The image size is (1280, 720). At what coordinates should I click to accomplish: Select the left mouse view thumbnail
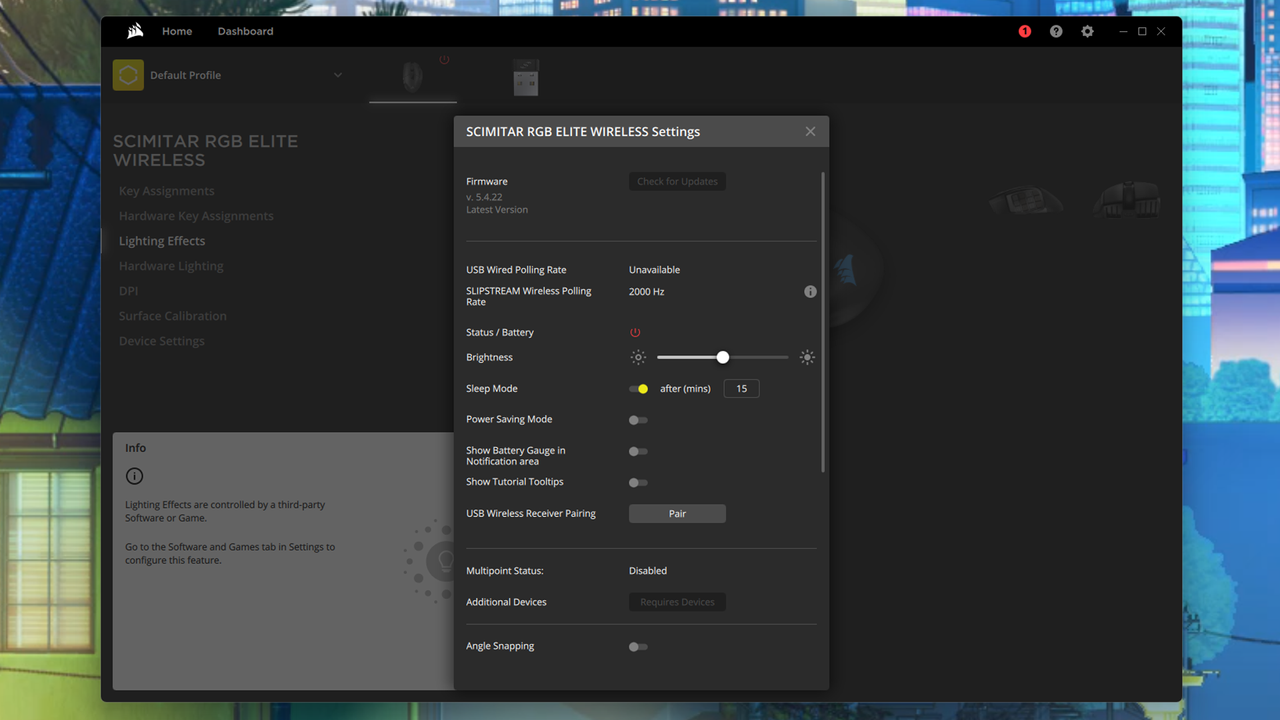(1025, 200)
